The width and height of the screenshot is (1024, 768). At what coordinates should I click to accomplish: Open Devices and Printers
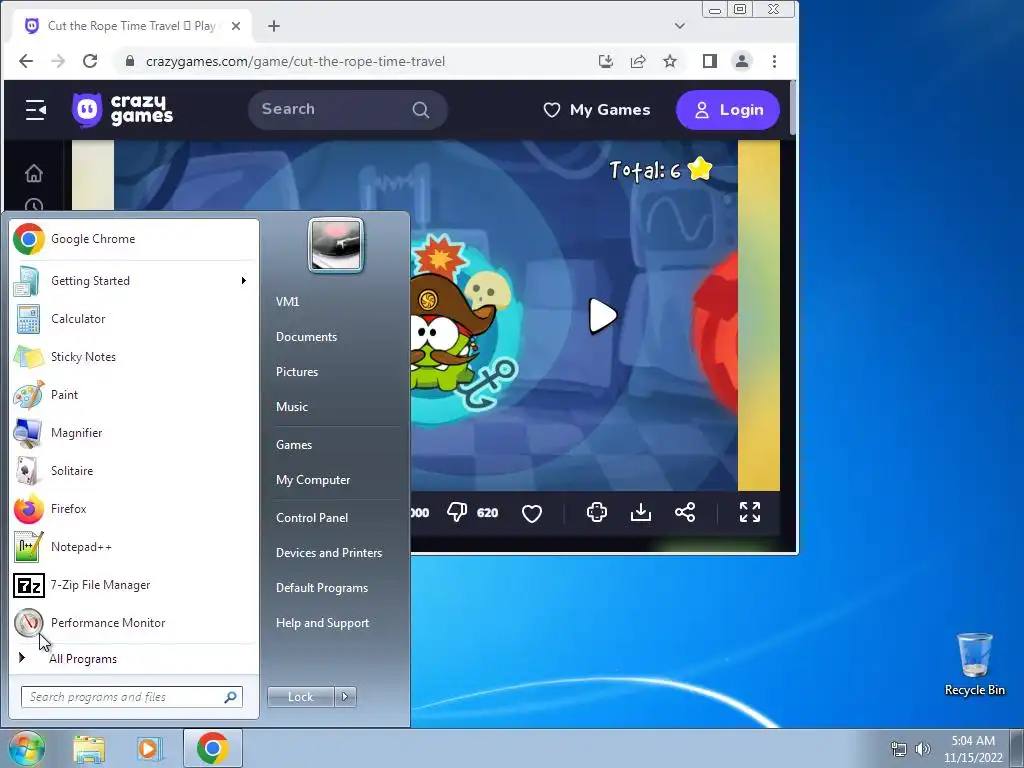[x=328, y=553]
